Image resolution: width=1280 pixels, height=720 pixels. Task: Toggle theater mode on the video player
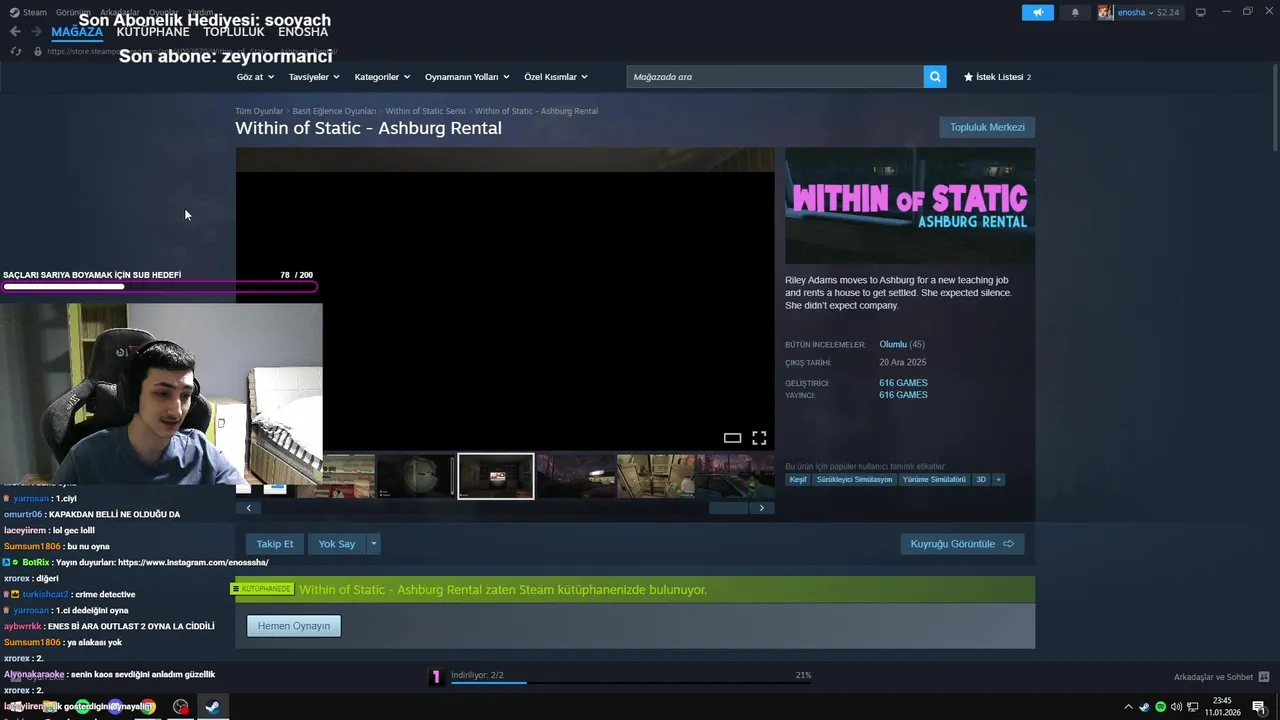[732, 438]
